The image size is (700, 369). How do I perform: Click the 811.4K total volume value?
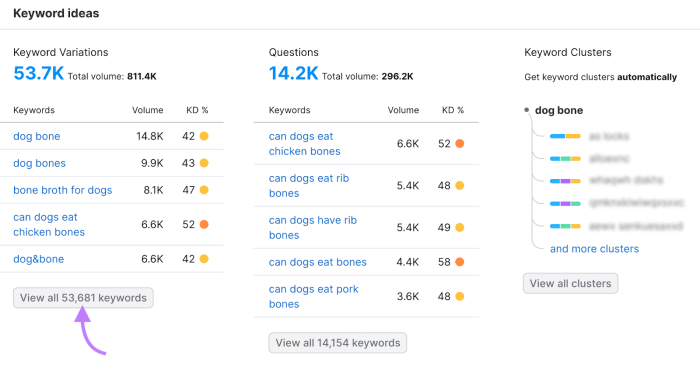(x=142, y=76)
